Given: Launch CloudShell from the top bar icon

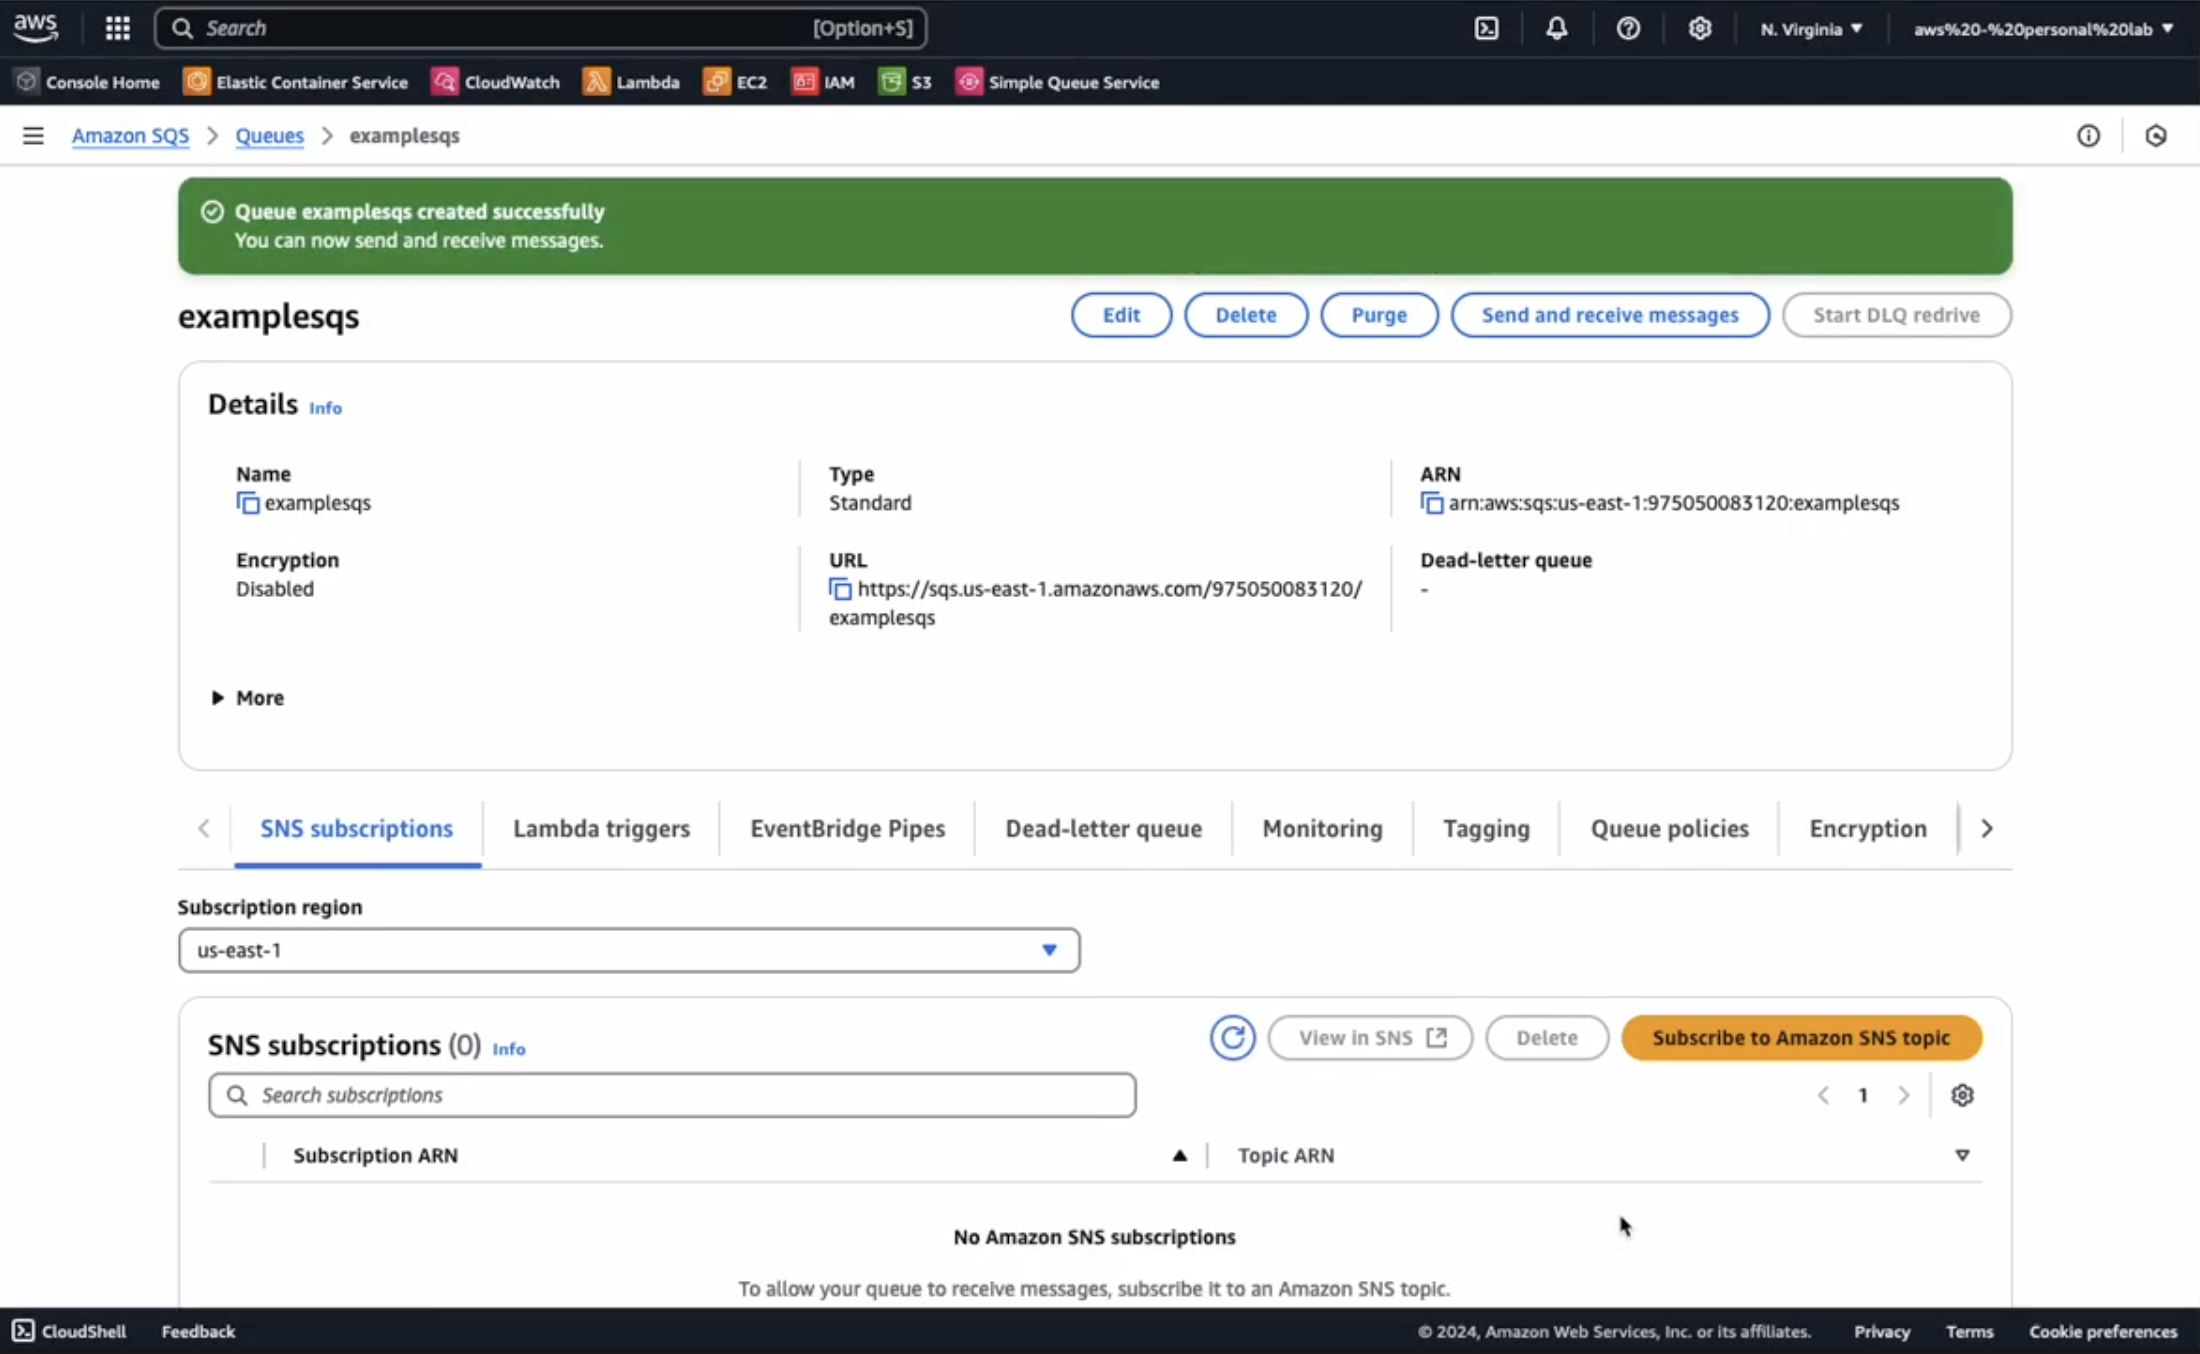Looking at the screenshot, I should tap(1487, 28).
